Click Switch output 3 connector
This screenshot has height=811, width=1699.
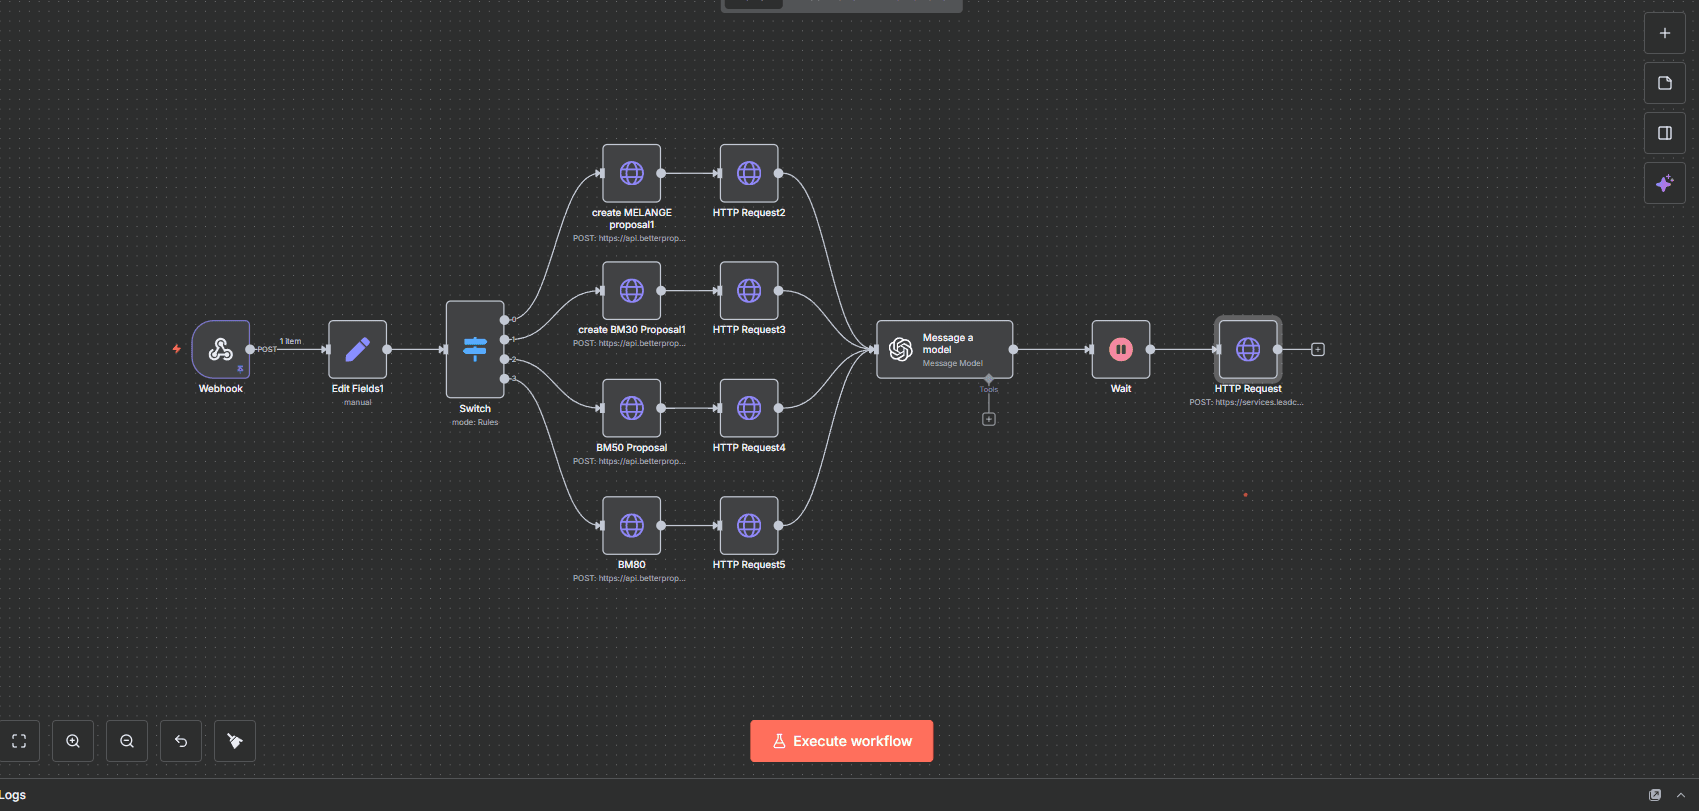click(504, 379)
